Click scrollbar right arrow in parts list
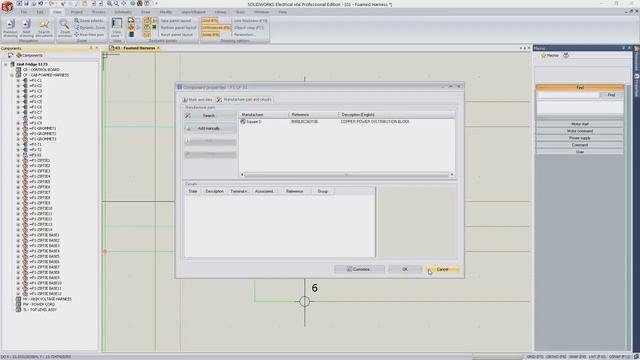Screen dimensions: 640x360 tap(452, 175)
